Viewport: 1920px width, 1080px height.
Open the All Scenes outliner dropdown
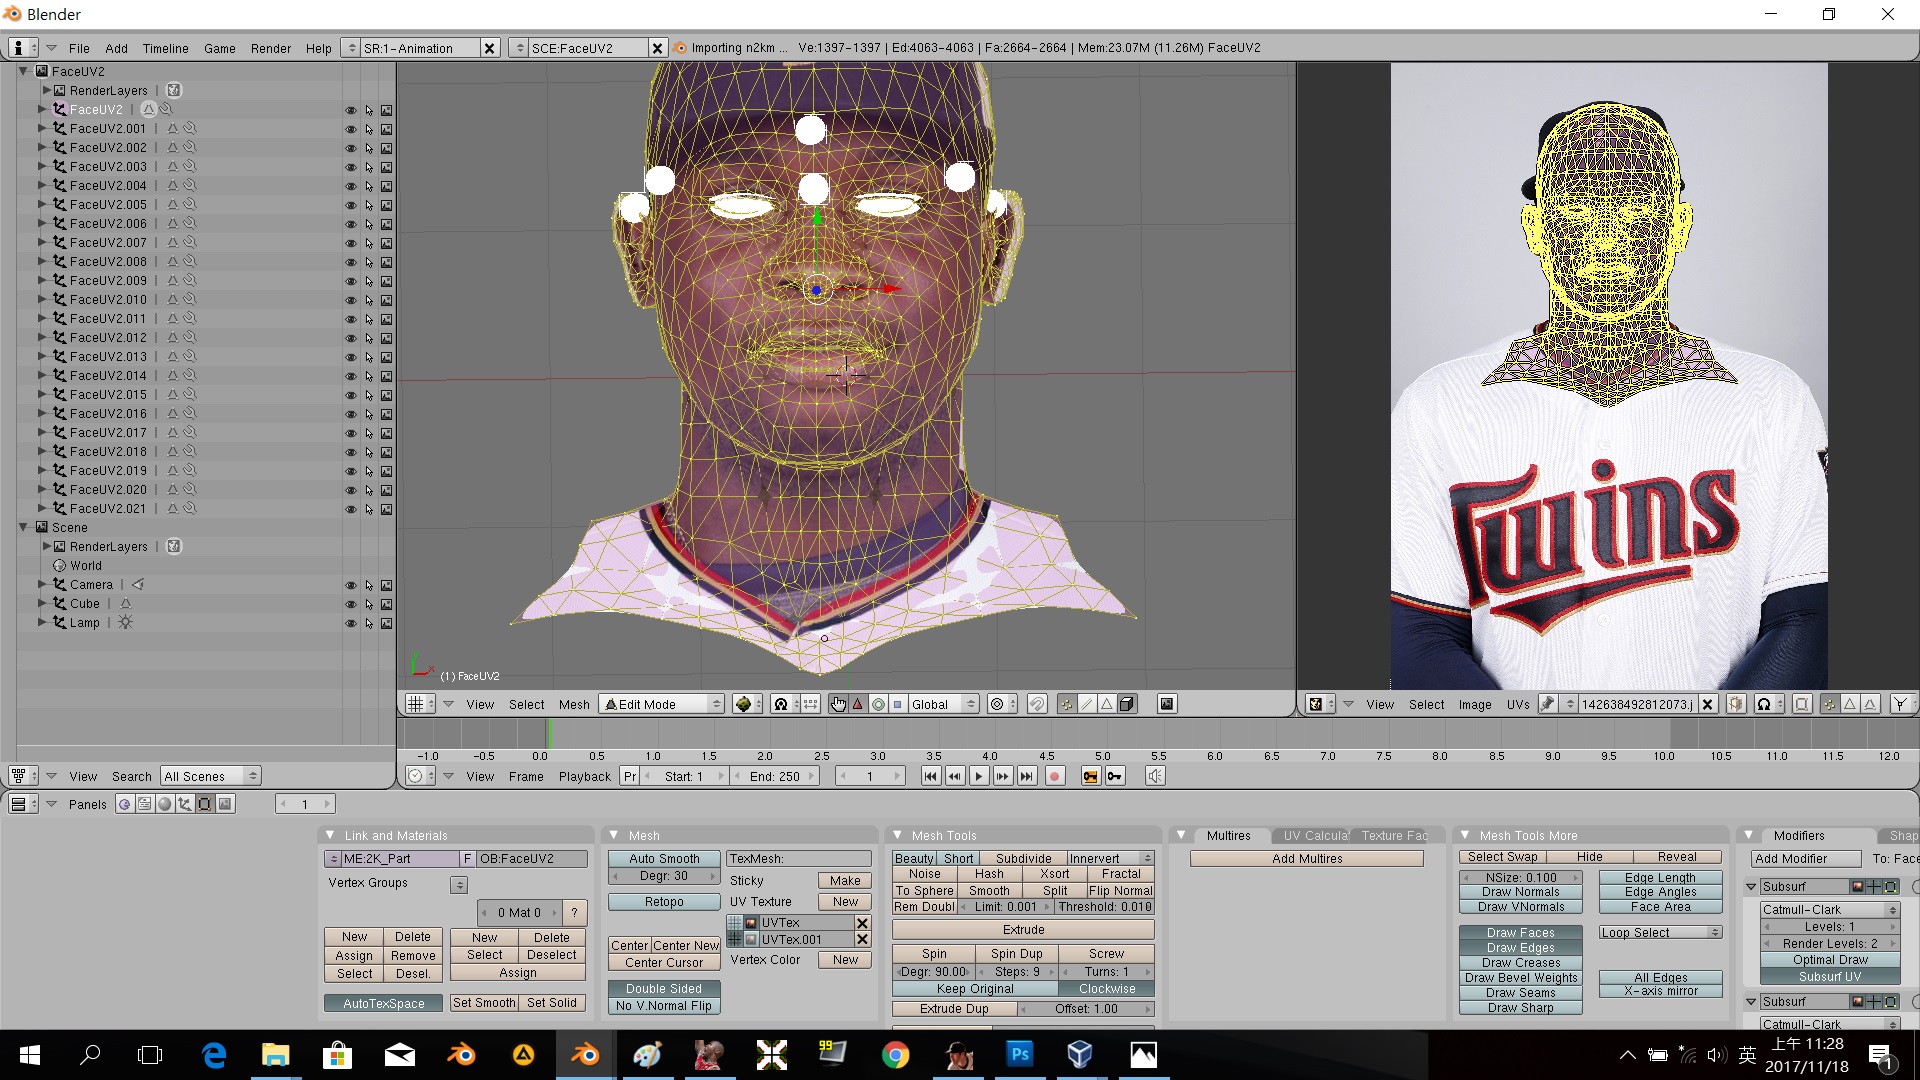click(x=211, y=776)
